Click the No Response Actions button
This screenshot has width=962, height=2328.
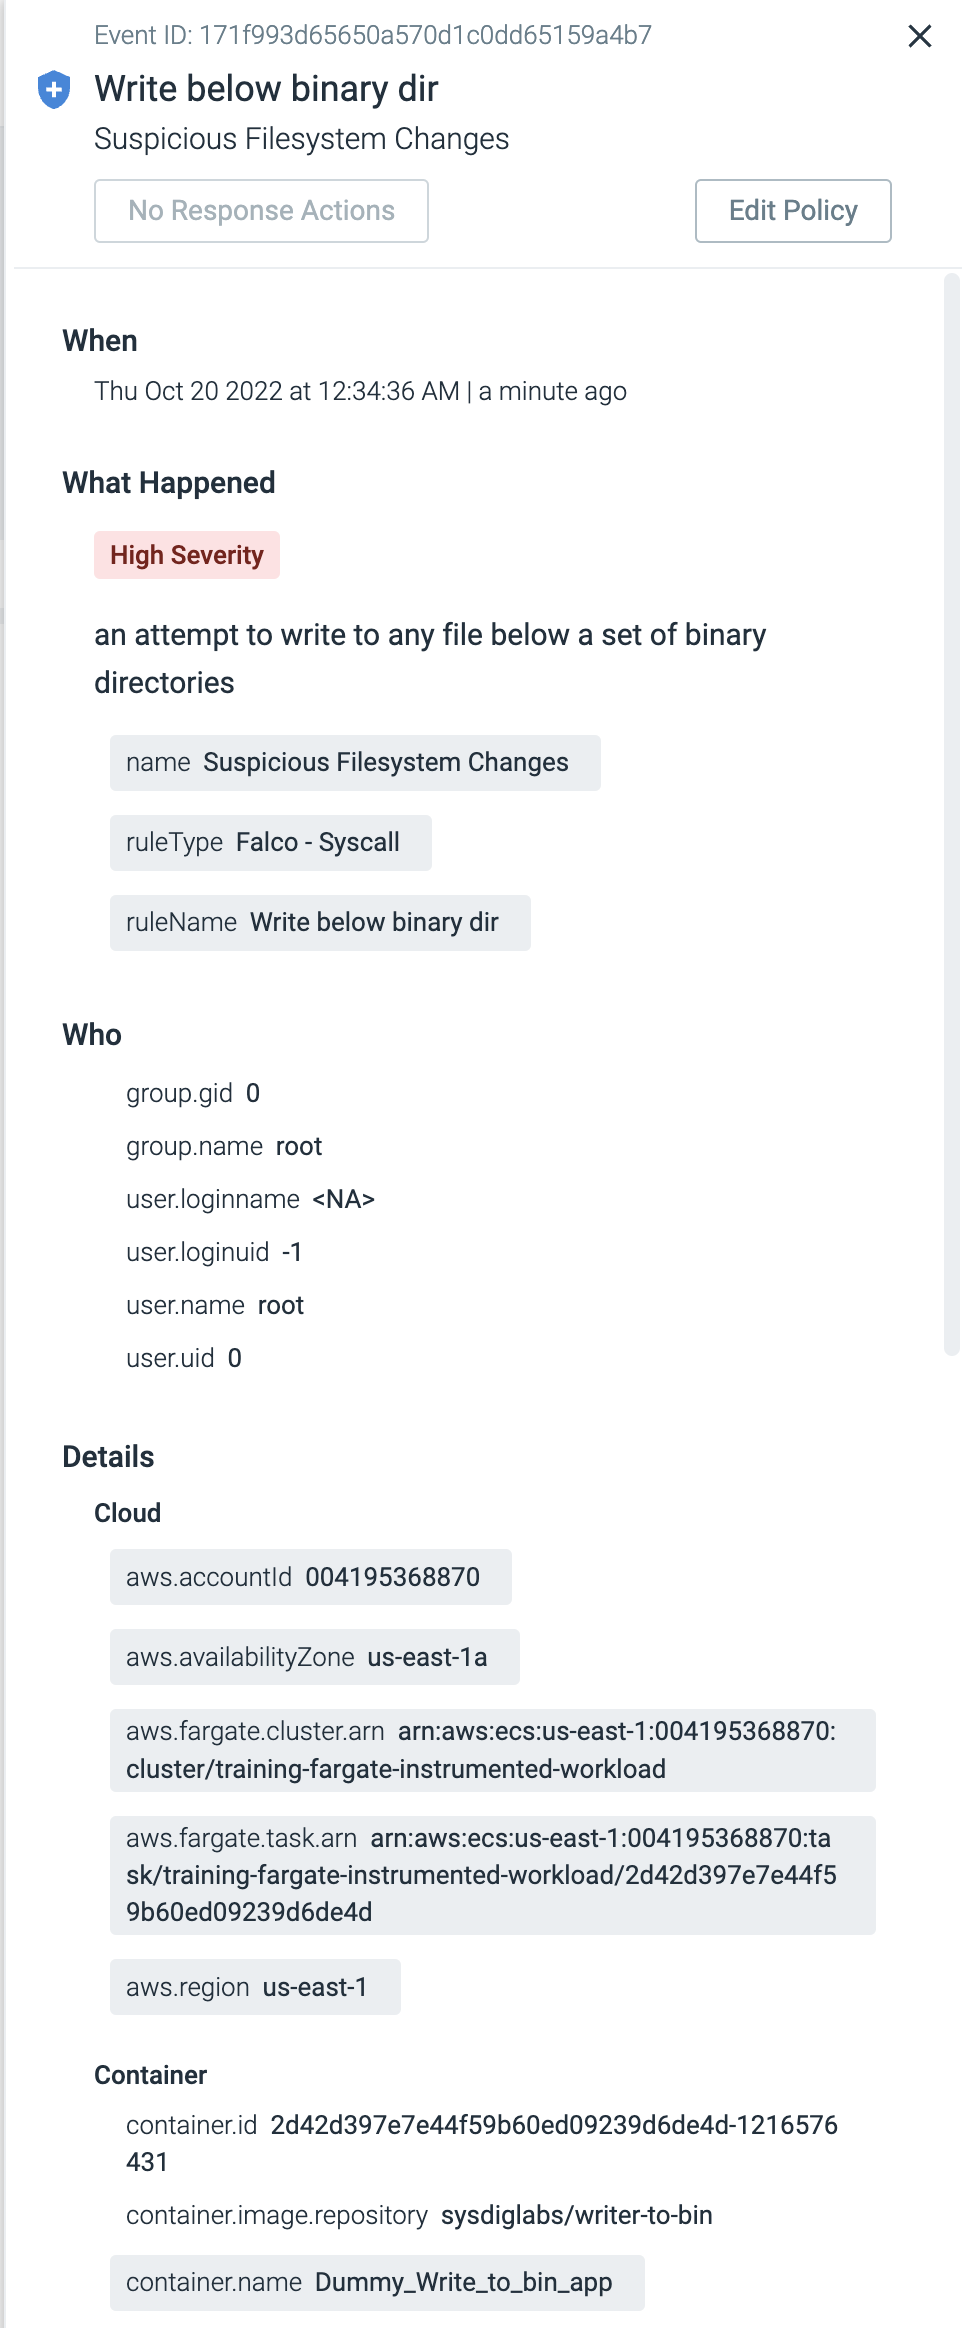click(261, 211)
